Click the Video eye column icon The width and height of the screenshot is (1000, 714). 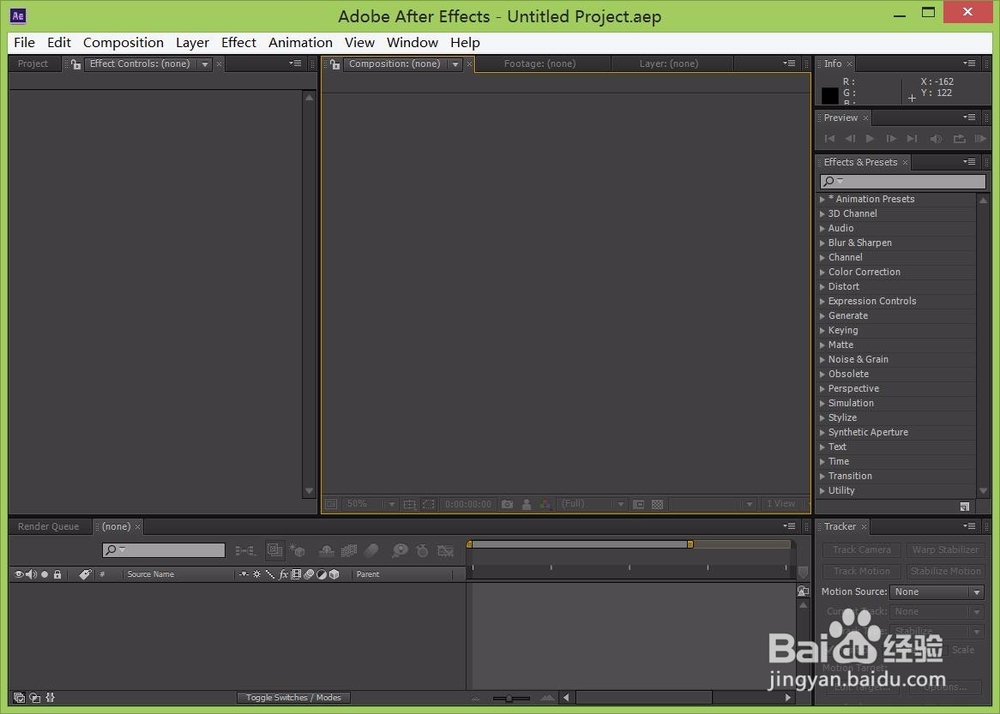coord(19,574)
